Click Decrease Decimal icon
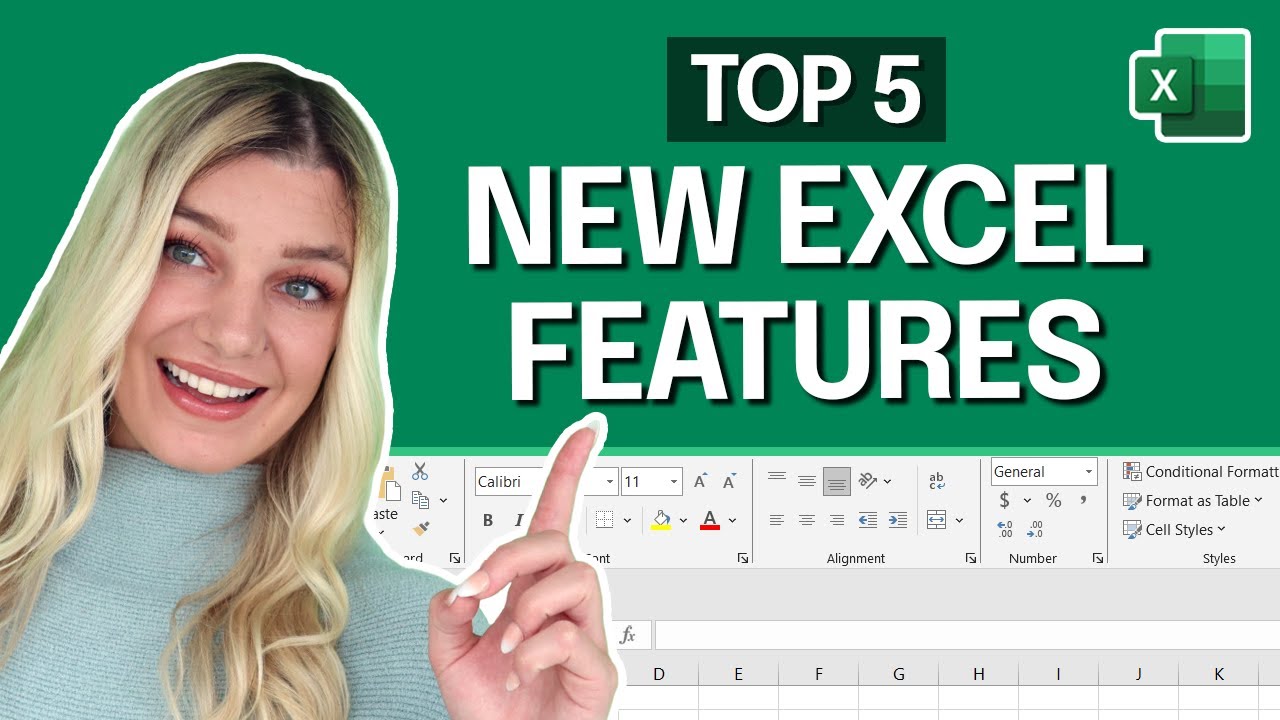The width and height of the screenshot is (1280, 720). (x=1036, y=529)
